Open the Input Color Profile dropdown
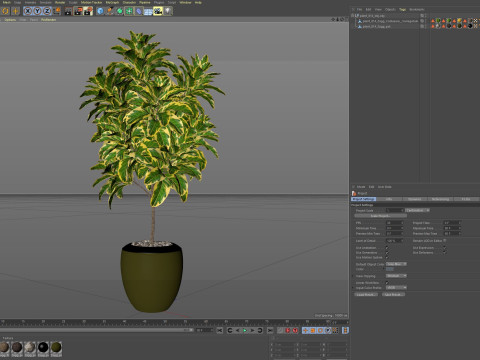Viewport: 480px width, 360px height. coord(396,287)
